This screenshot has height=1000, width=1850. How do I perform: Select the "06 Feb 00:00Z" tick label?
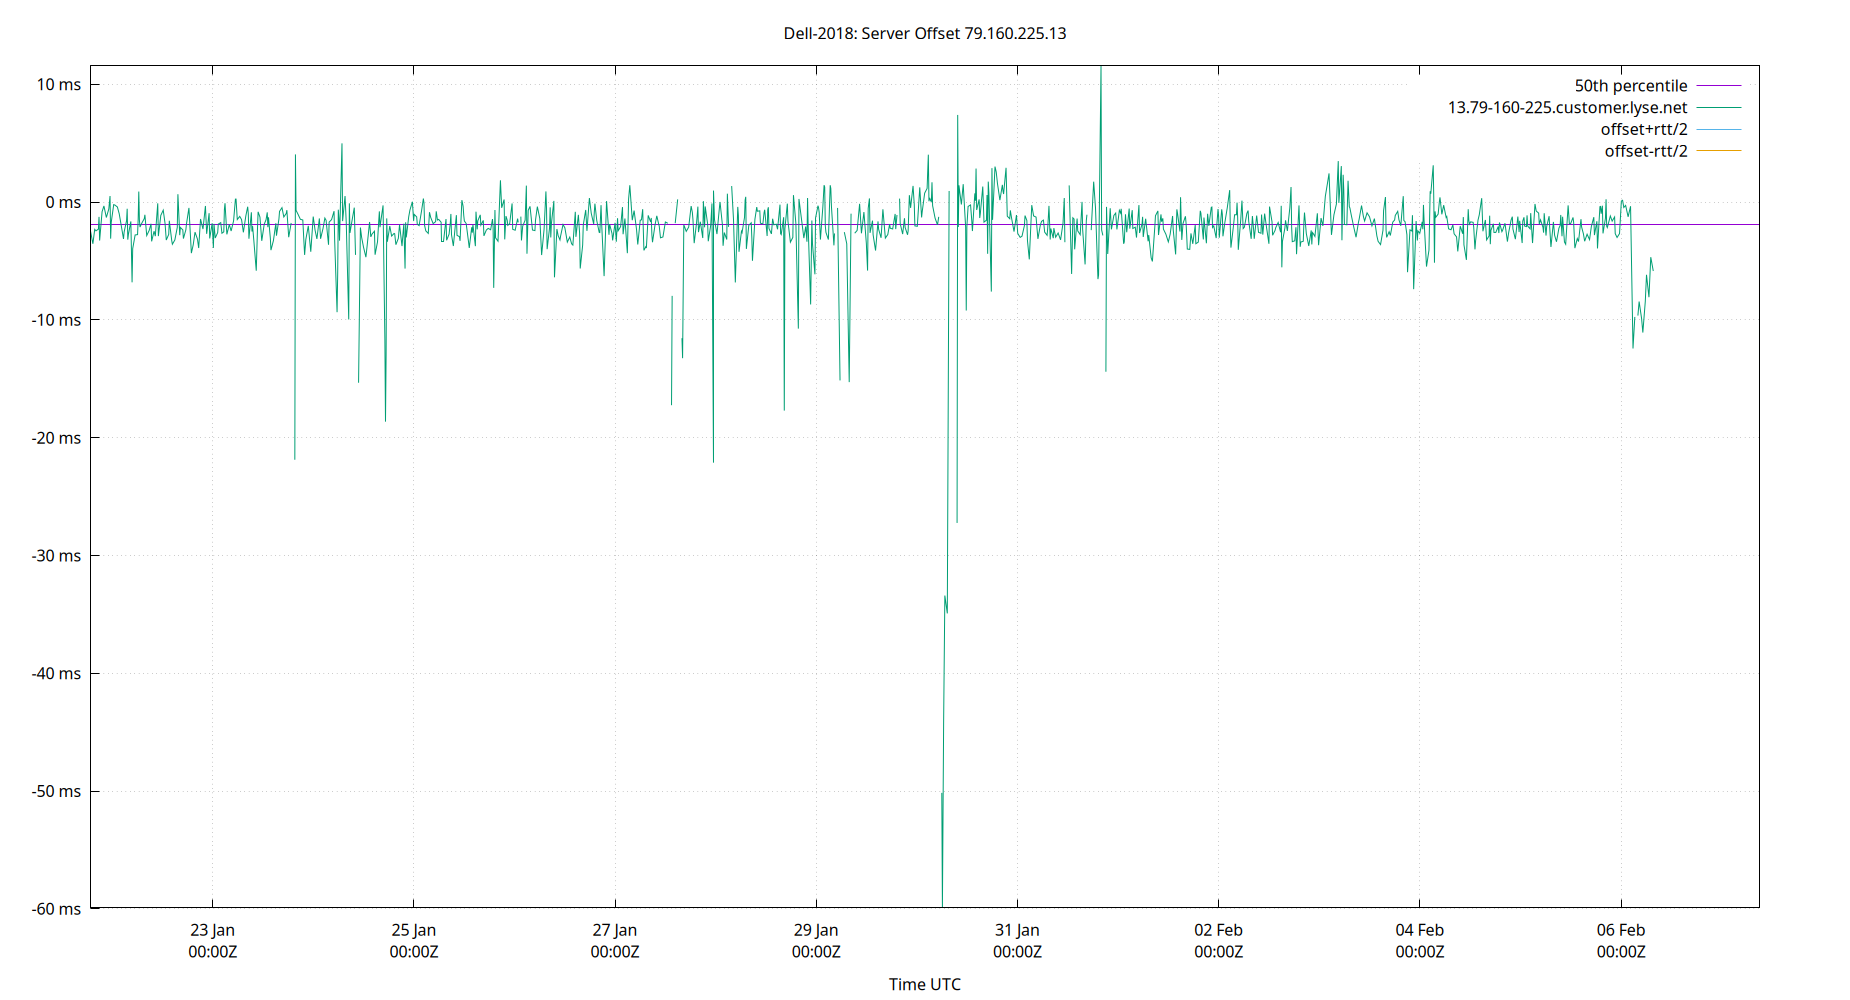click(x=1621, y=940)
